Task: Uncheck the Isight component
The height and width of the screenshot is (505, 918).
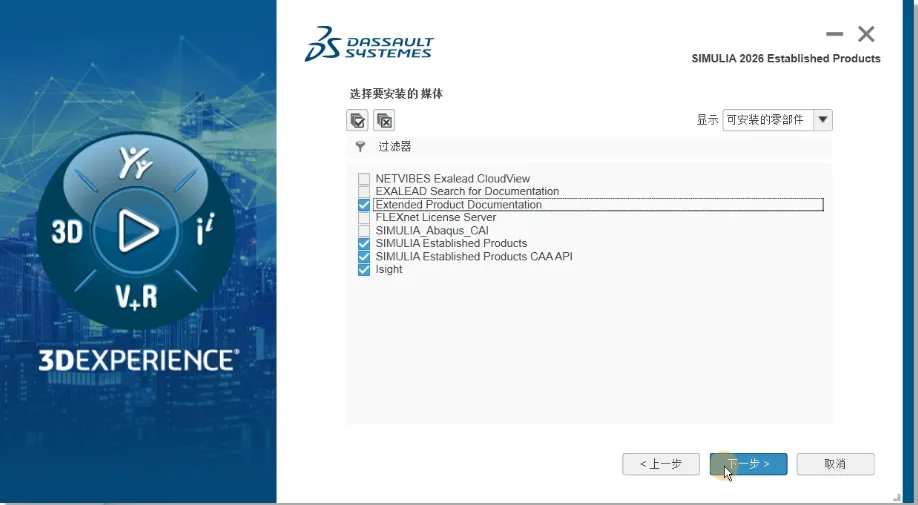Action: point(364,269)
